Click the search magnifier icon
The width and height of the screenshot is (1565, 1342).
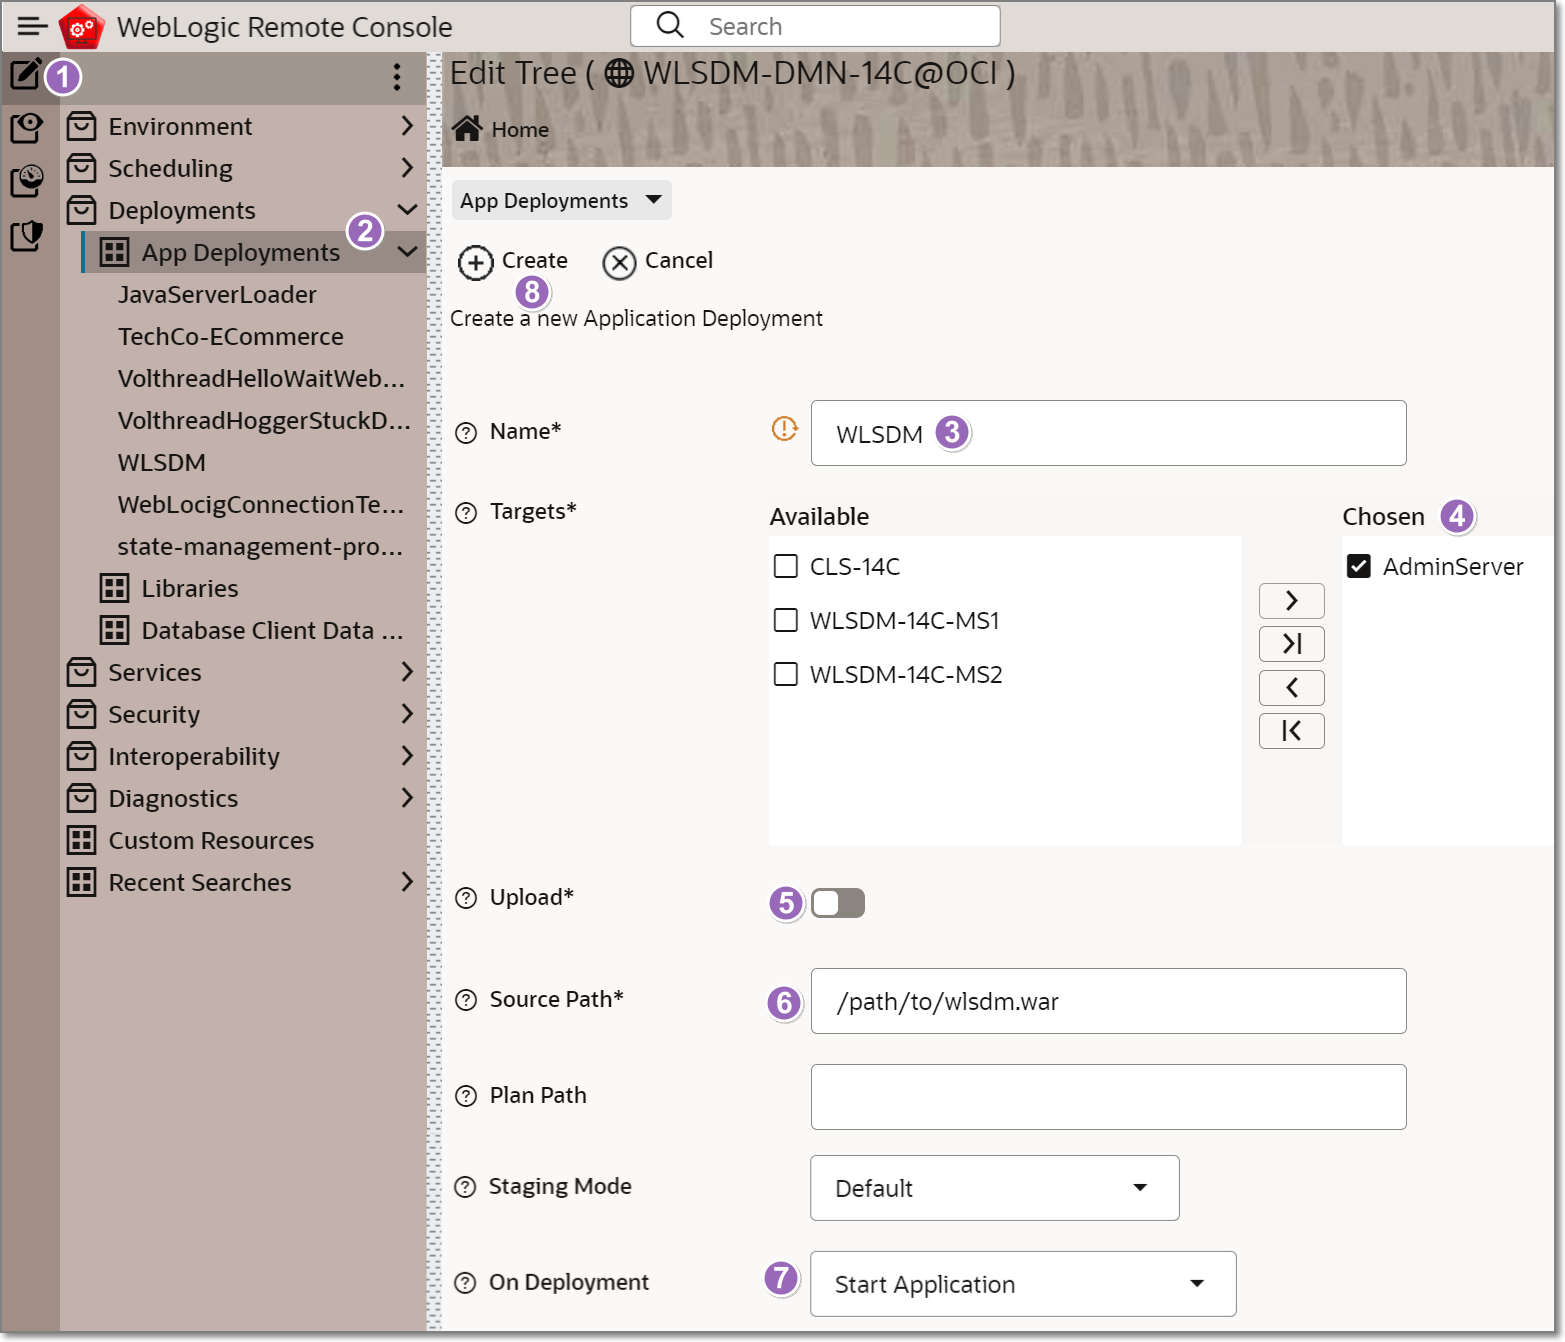tap(670, 25)
